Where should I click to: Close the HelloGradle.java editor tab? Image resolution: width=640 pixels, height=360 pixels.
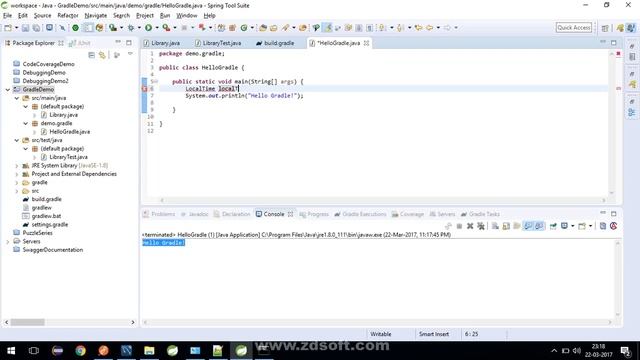(367, 43)
